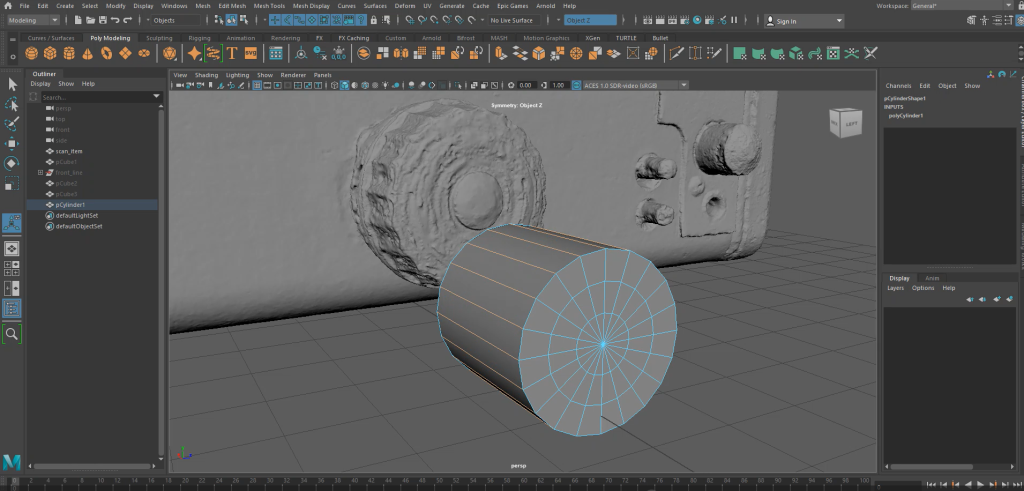The width and height of the screenshot is (1024, 491).
Task: Open the symmetry dropdown arrow before Object Z
Action: point(557,20)
